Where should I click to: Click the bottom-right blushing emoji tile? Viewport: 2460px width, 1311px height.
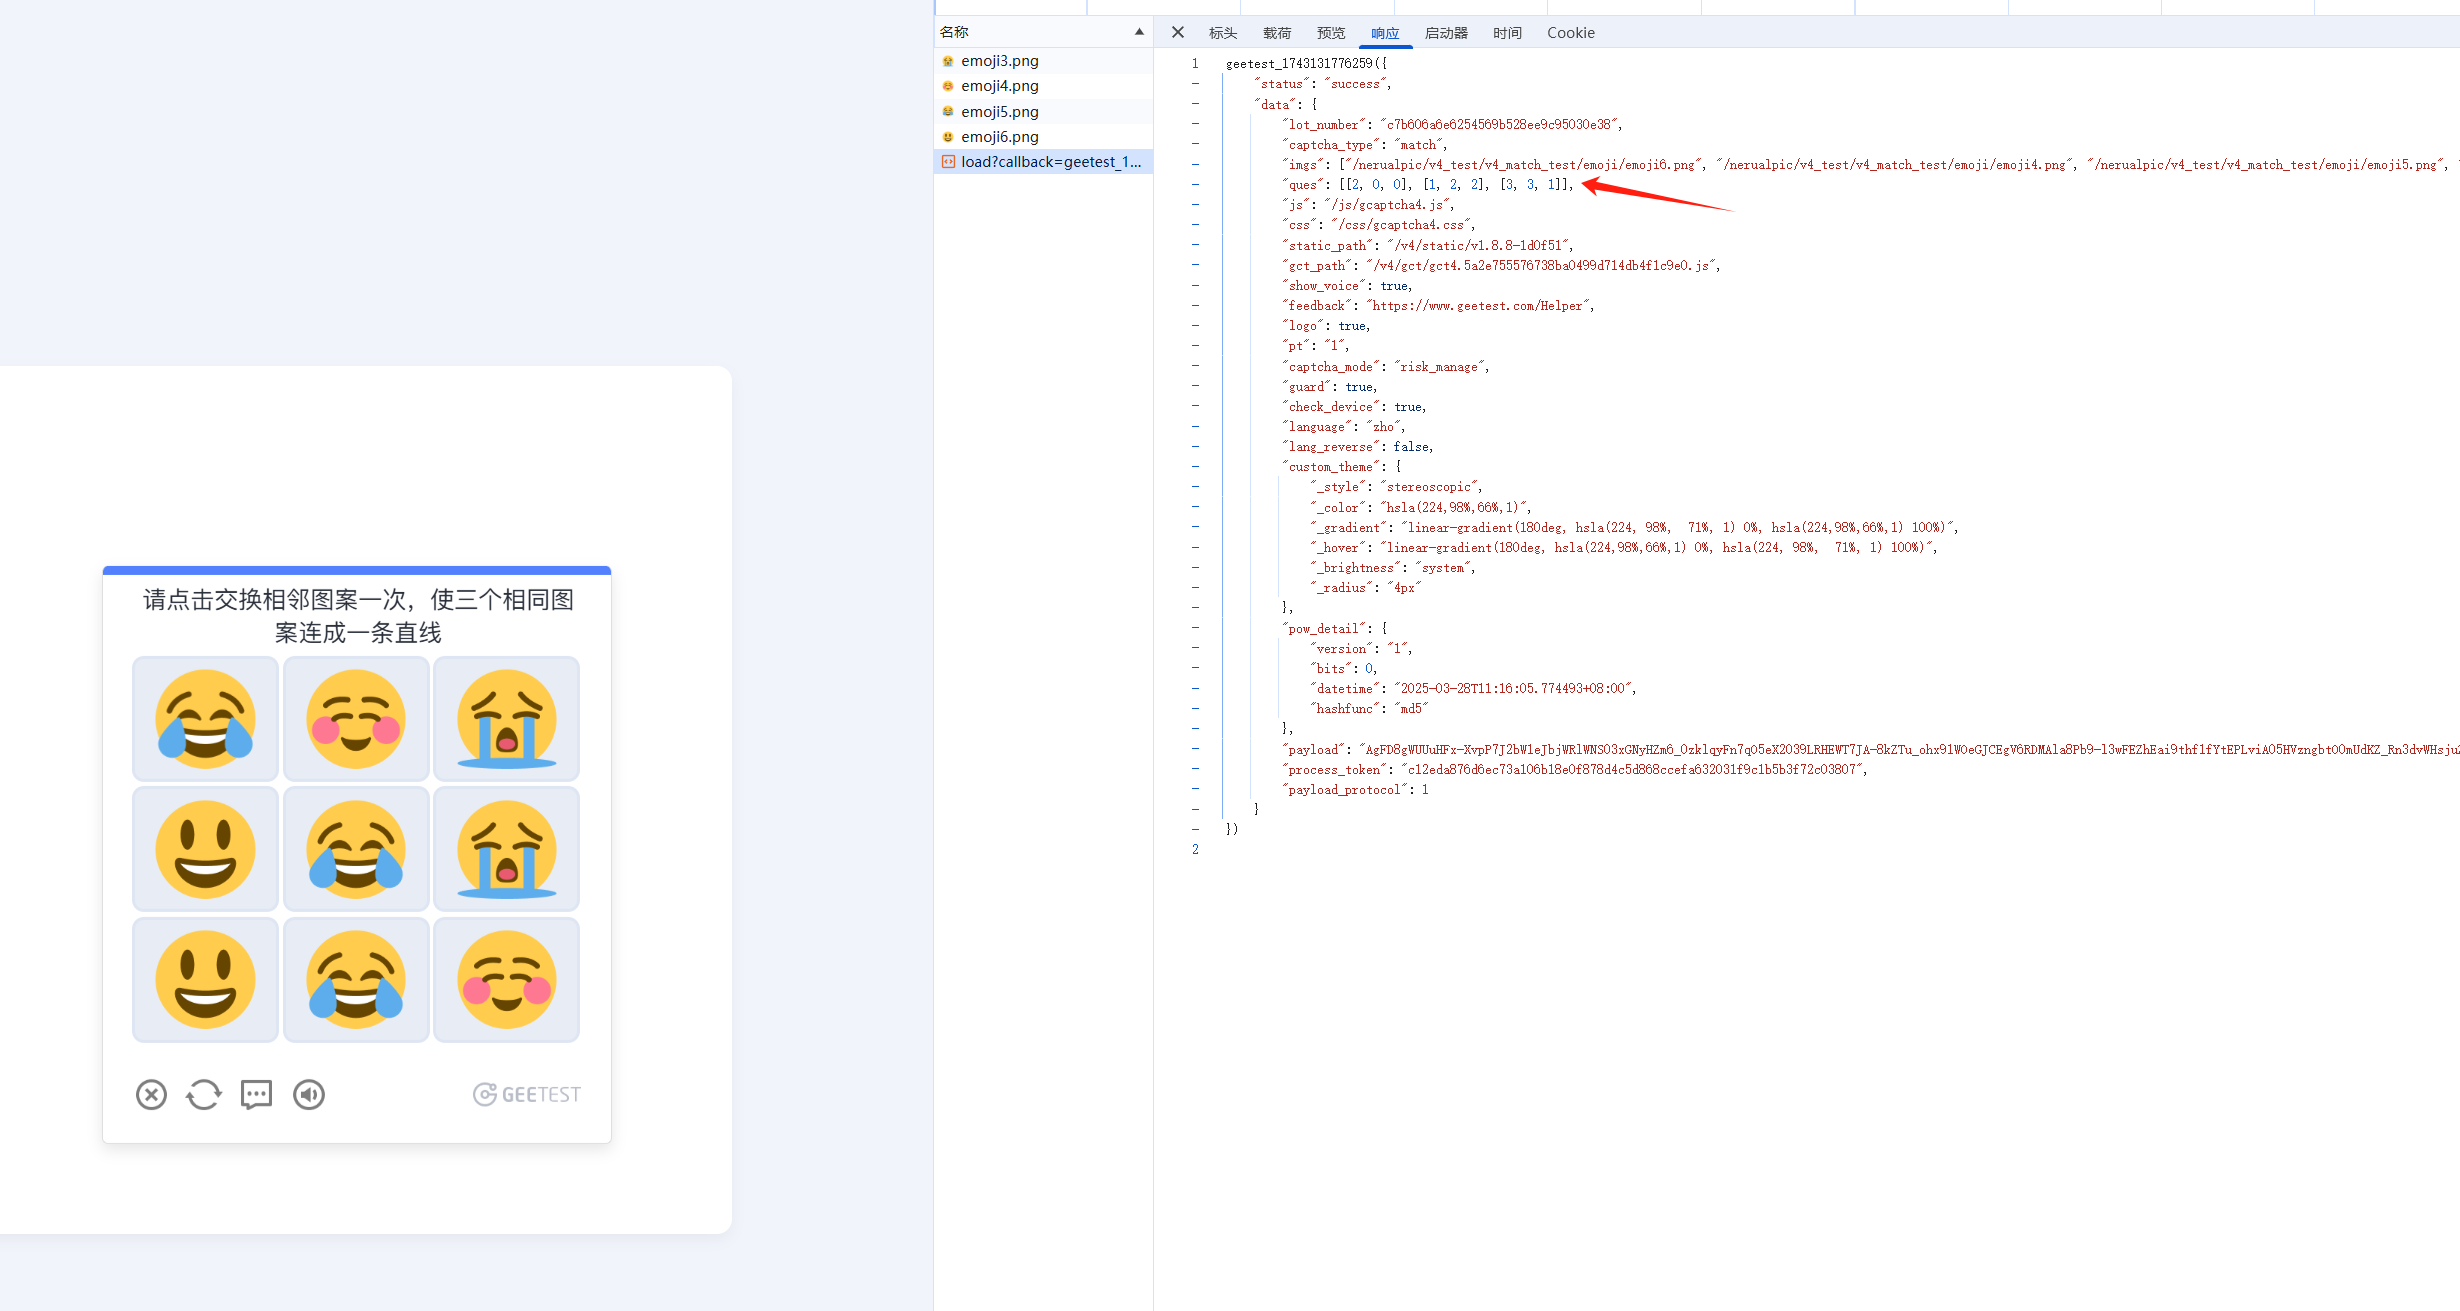tap(506, 980)
